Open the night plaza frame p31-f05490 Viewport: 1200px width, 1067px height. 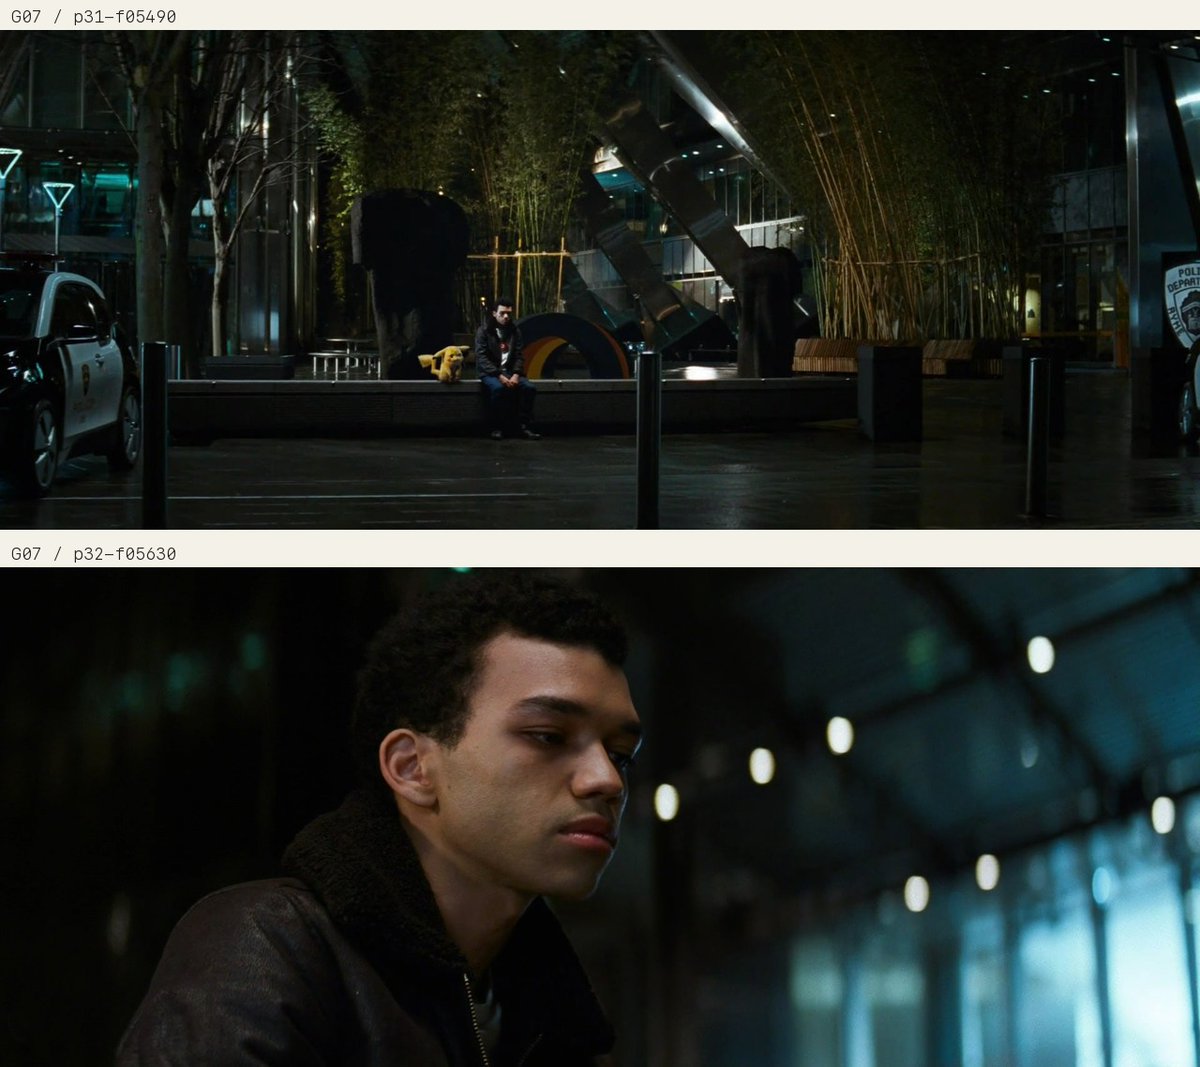(600, 279)
